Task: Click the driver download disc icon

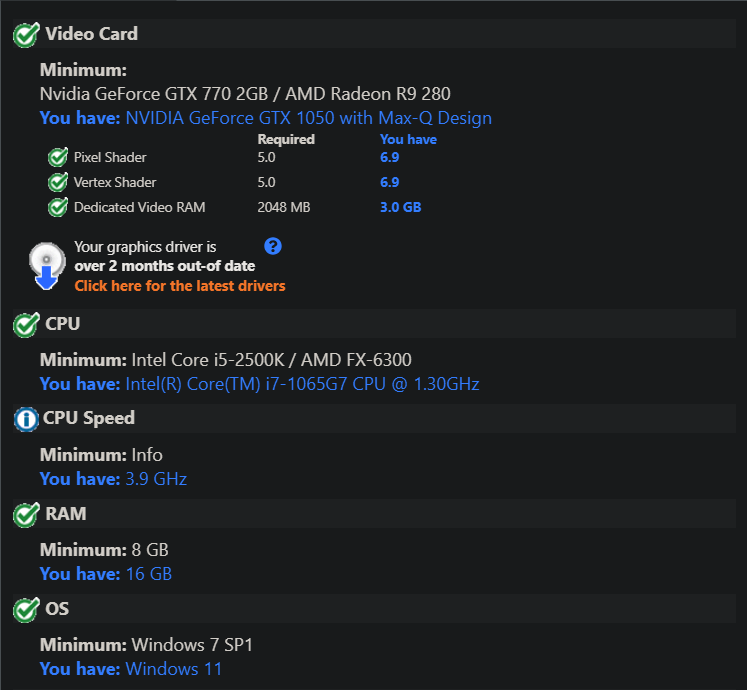Action: coord(47,266)
